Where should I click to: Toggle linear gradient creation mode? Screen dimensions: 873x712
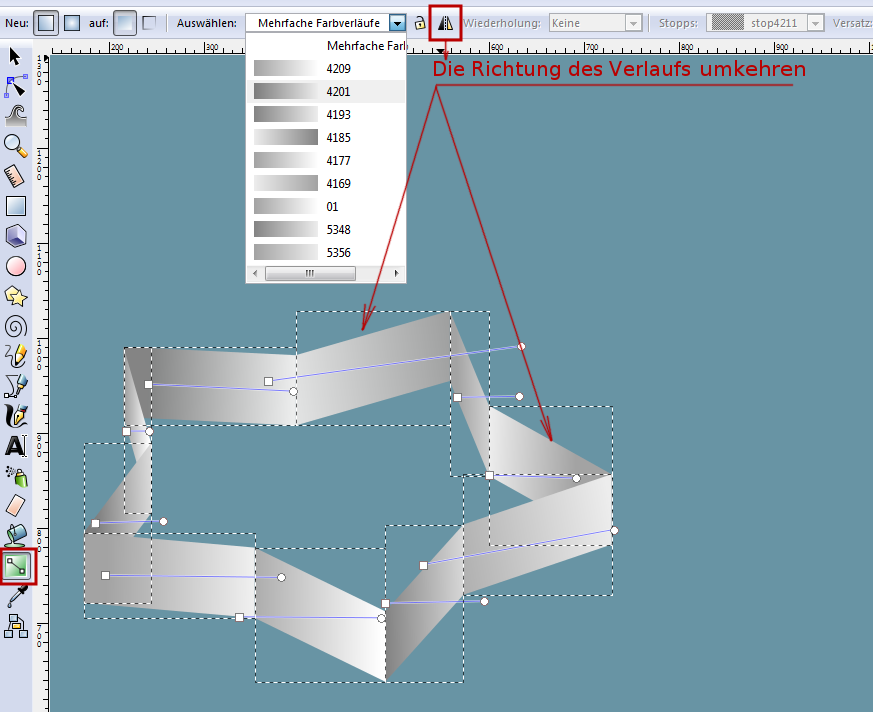pos(46,22)
